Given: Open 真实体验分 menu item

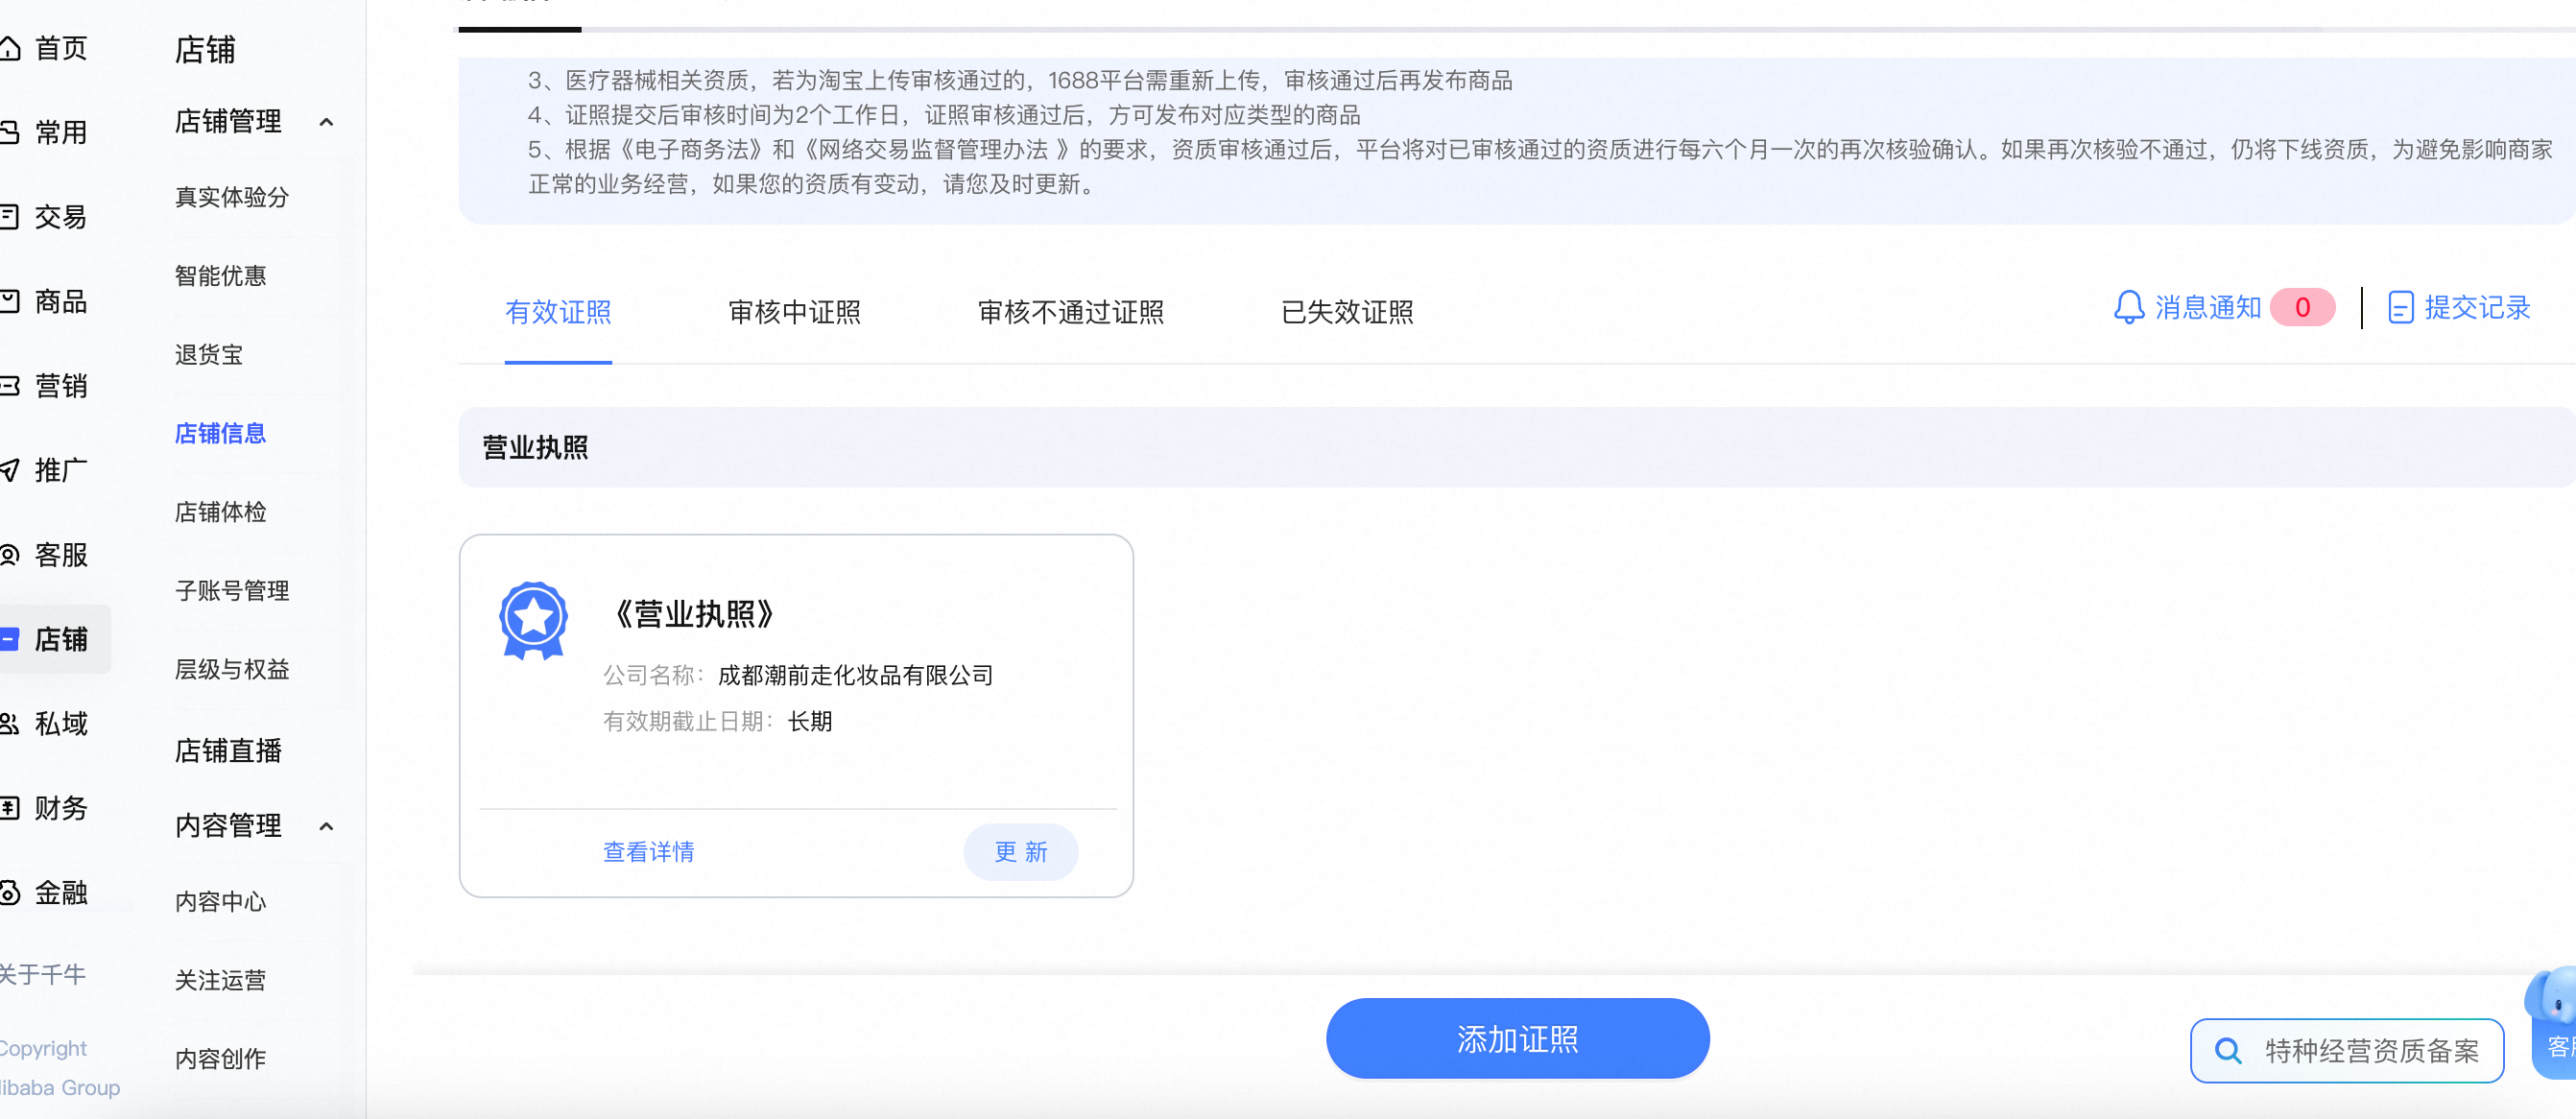Looking at the screenshot, I should [x=232, y=197].
